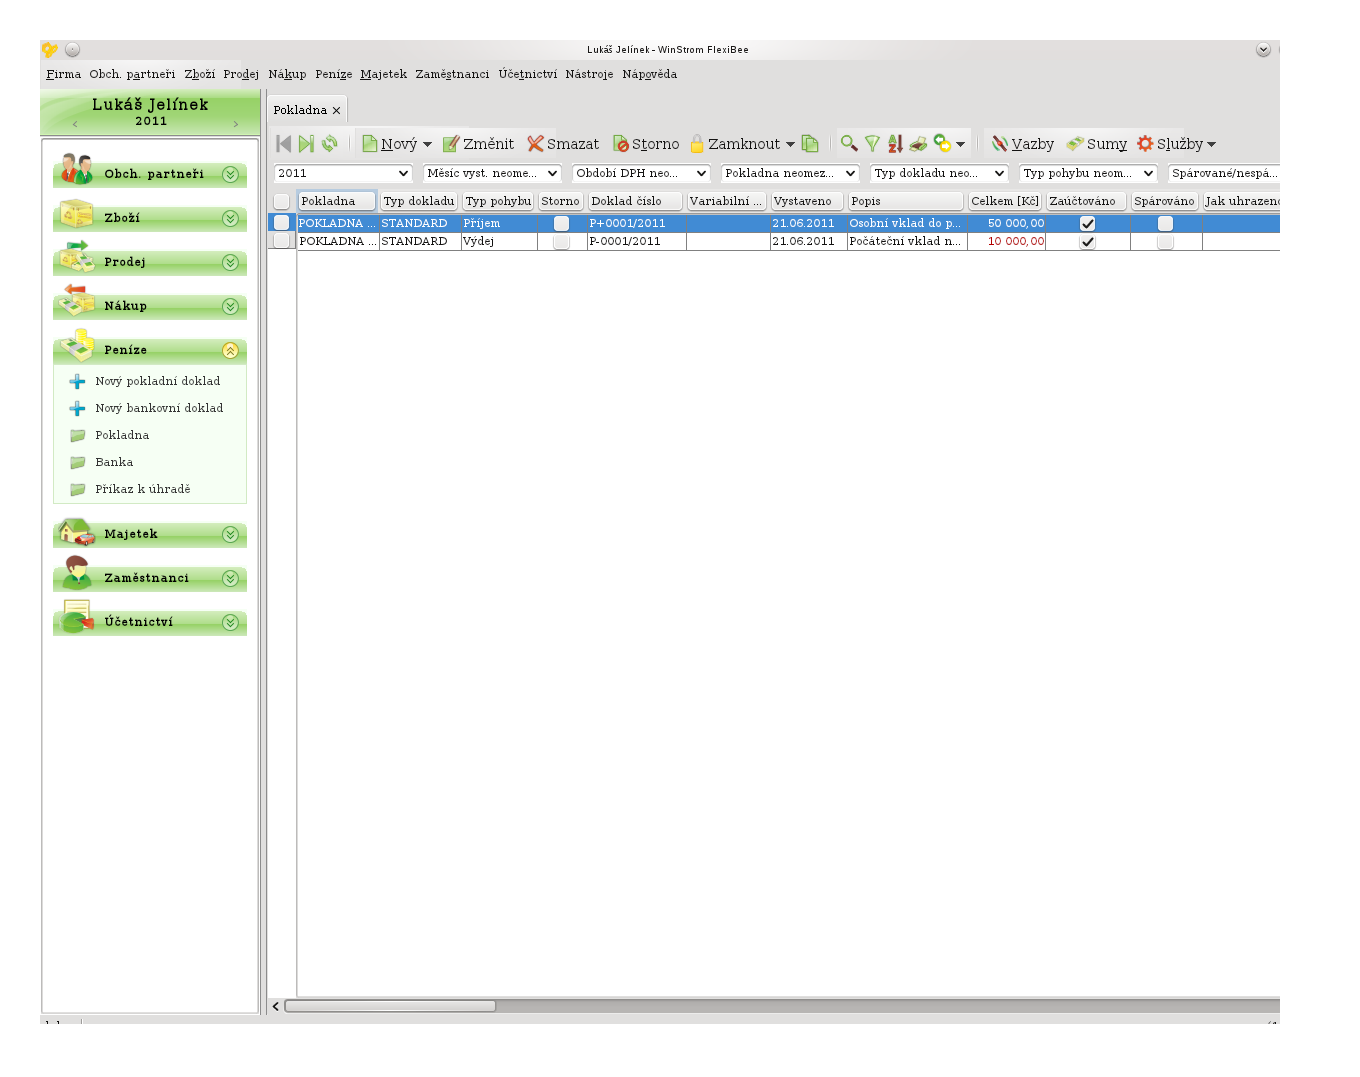
Task: Open the Měsíc vyst. filter dropdown
Action: pyautogui.click(x=492, y=173)
